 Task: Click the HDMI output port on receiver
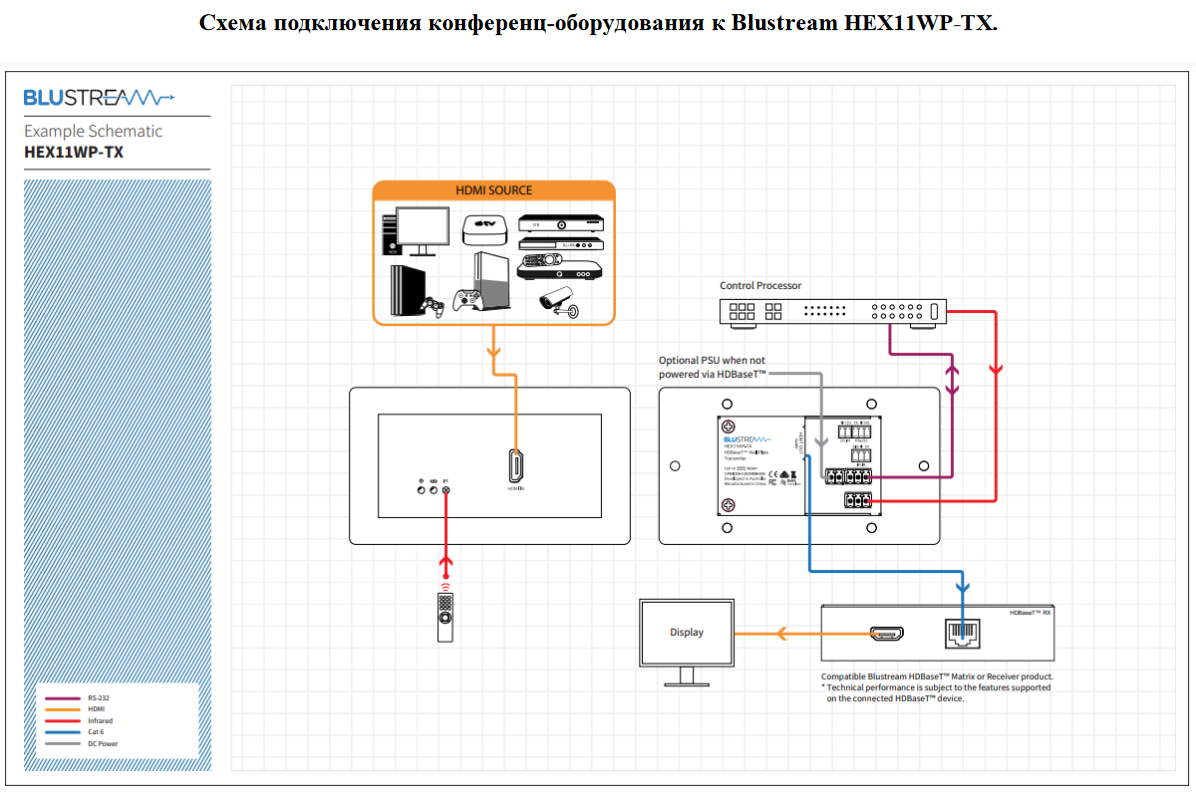[x=886, y=634]
